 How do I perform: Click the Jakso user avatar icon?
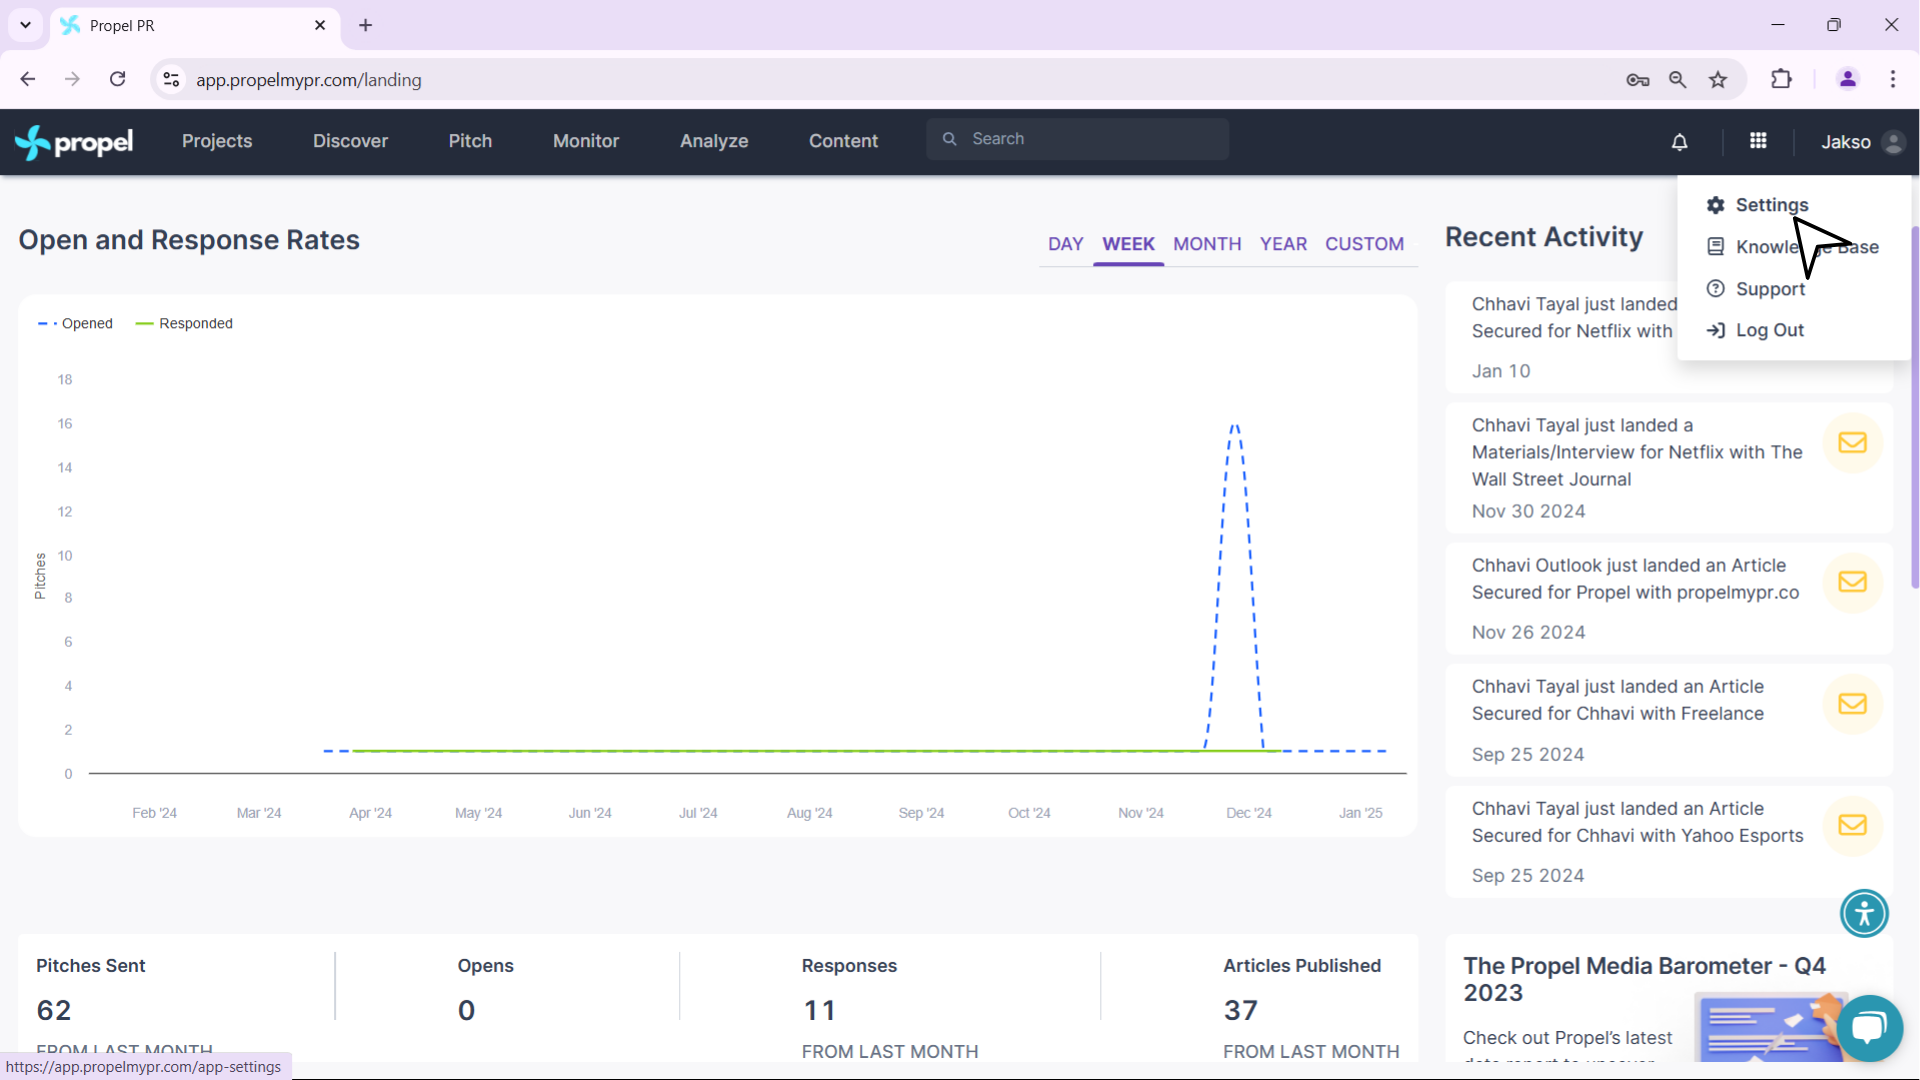click(1893, 142)
